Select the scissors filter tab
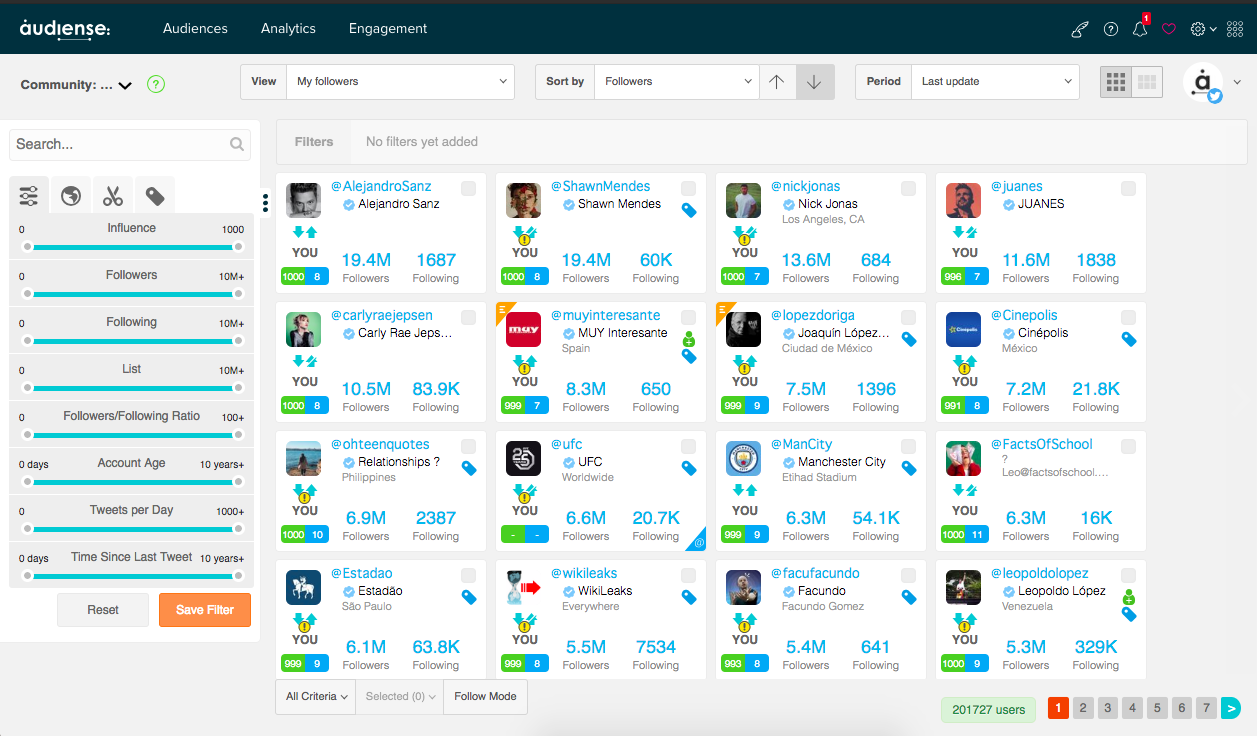The height and width of the screenshot is (736, 1257). click(113, 195)
